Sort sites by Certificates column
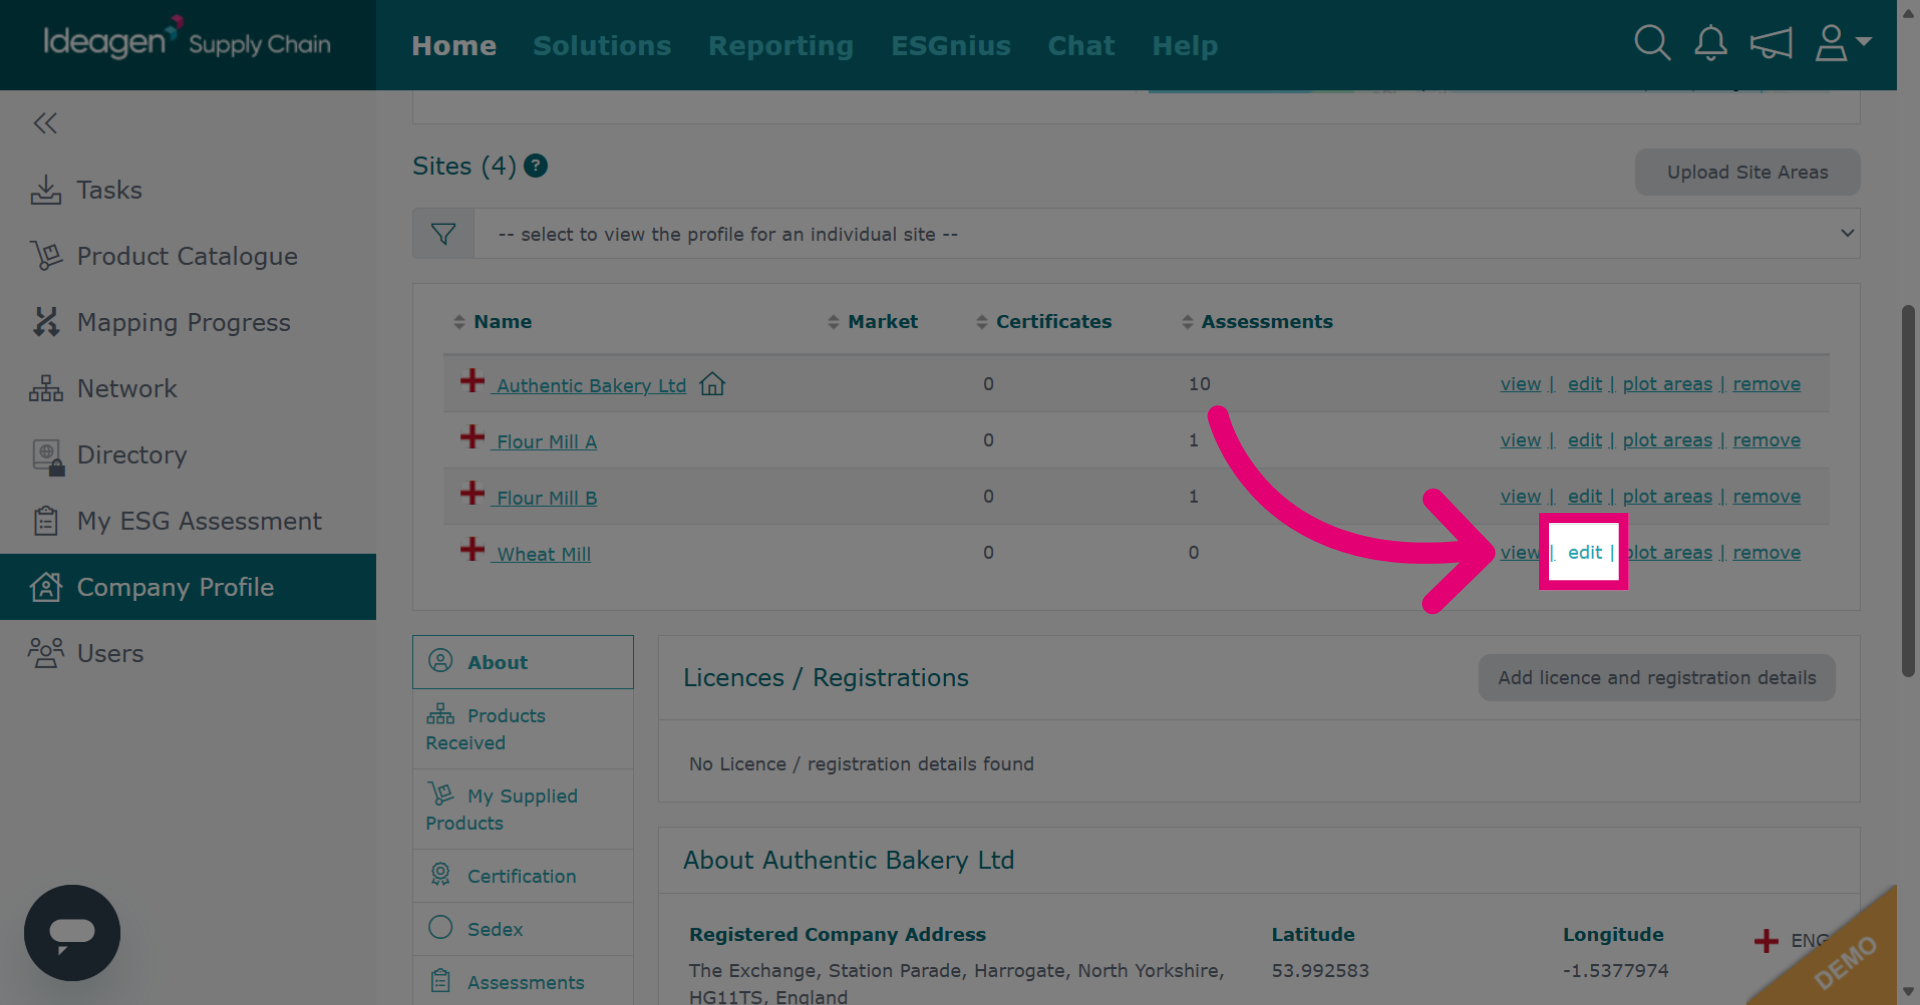 click(1043, 322)
